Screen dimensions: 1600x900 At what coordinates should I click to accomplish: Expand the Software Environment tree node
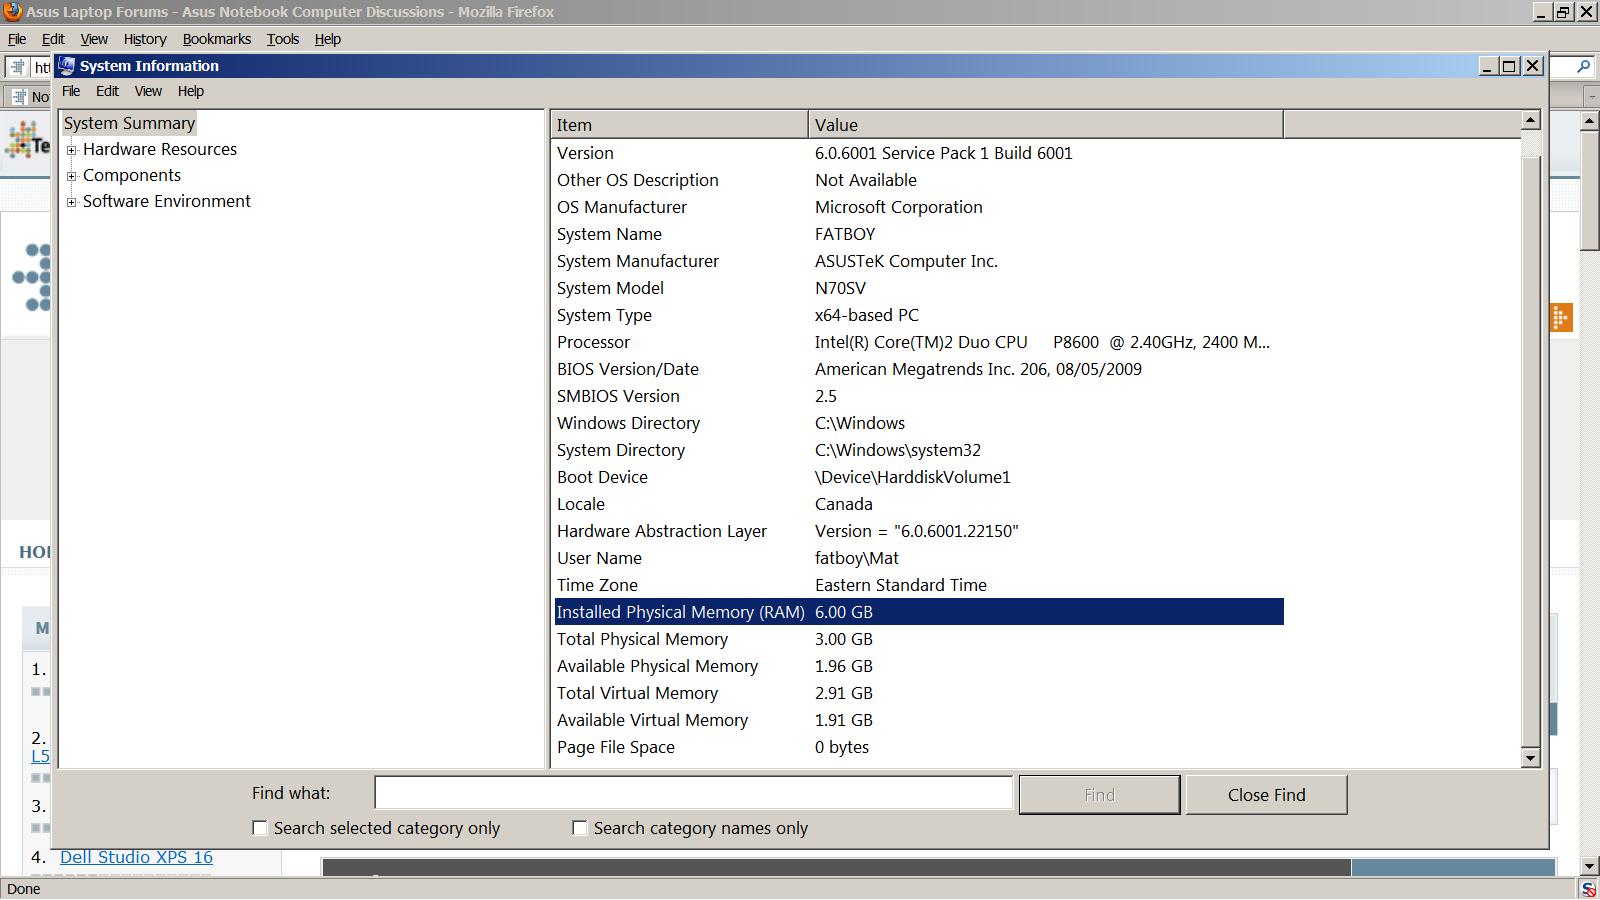tap(71, 202)
